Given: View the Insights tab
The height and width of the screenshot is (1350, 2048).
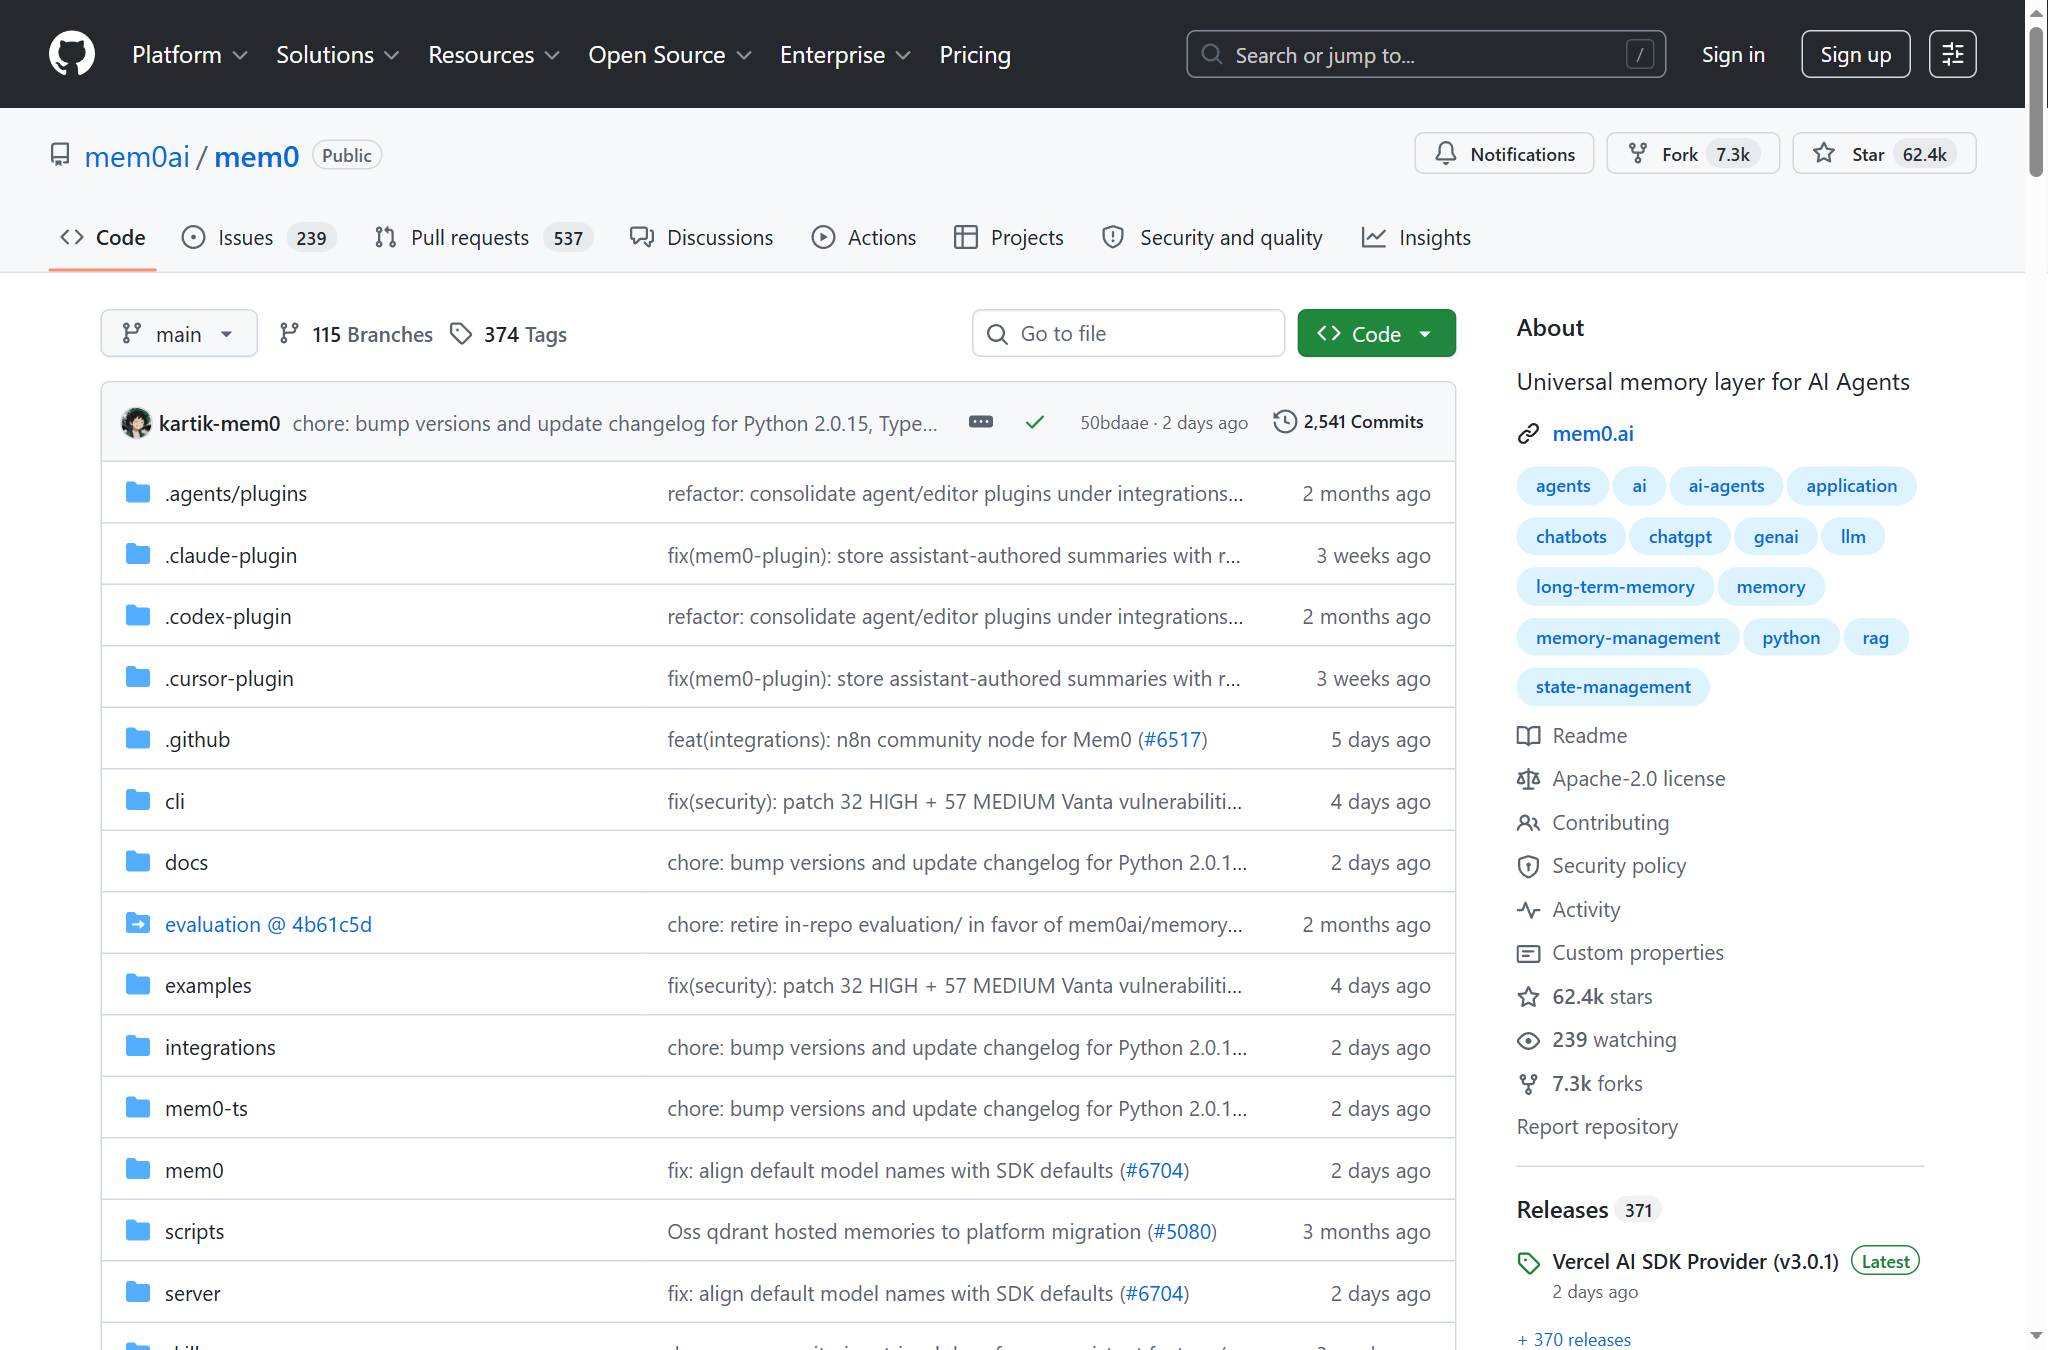Looking at the screenshot, I should tap(1416, 238).
